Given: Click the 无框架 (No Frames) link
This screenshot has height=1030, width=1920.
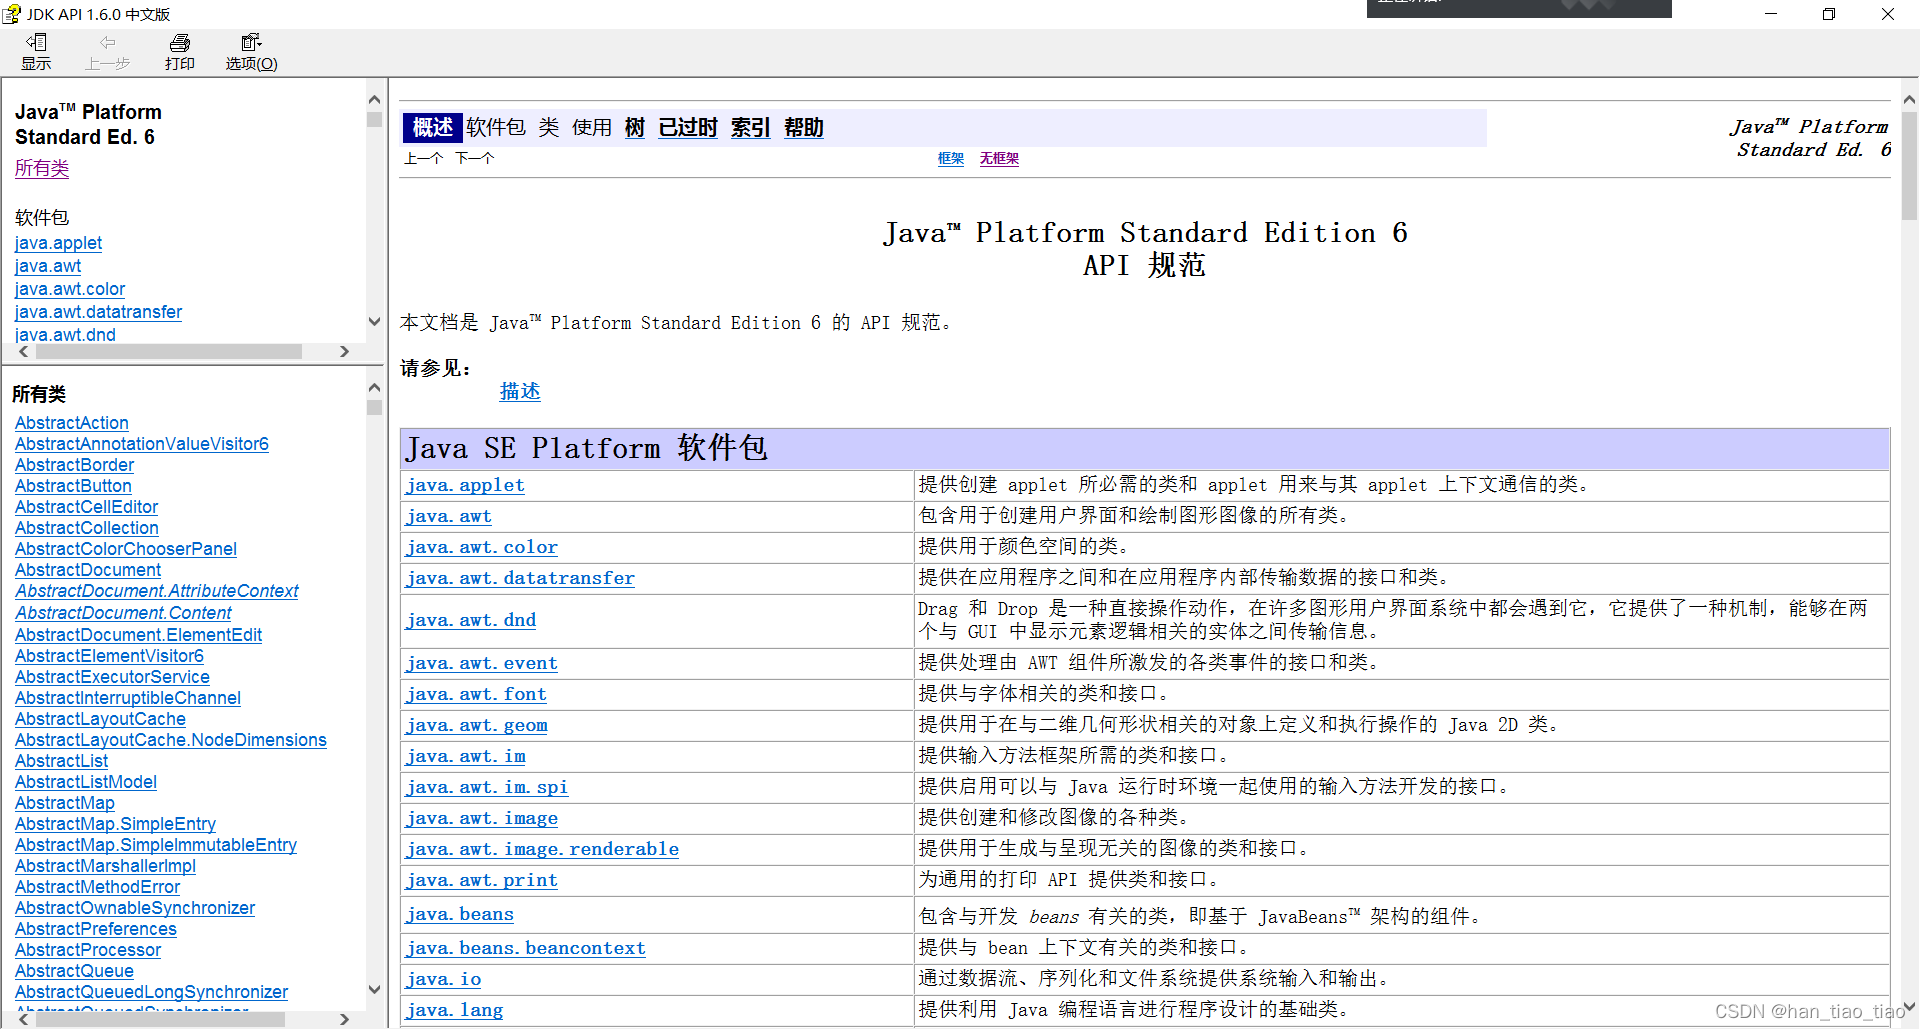Looking at the screenshot, I should (x=999, y=159).
